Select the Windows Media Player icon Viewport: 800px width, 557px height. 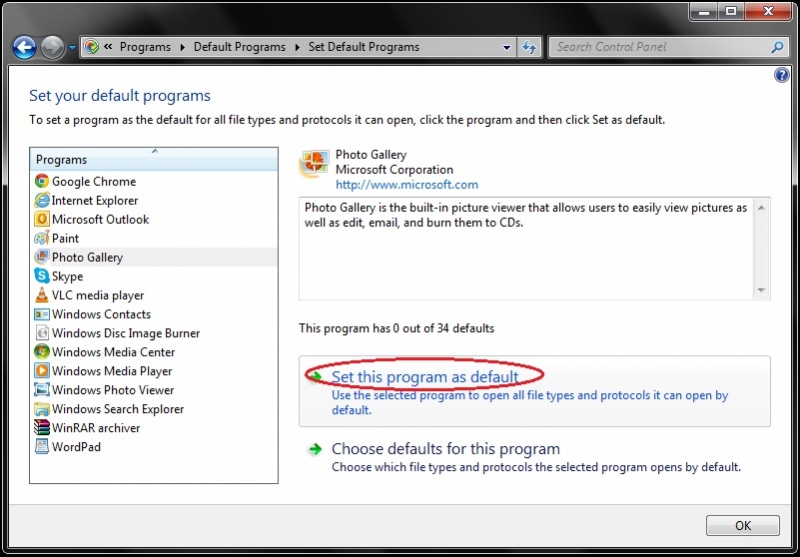point(42,371)
